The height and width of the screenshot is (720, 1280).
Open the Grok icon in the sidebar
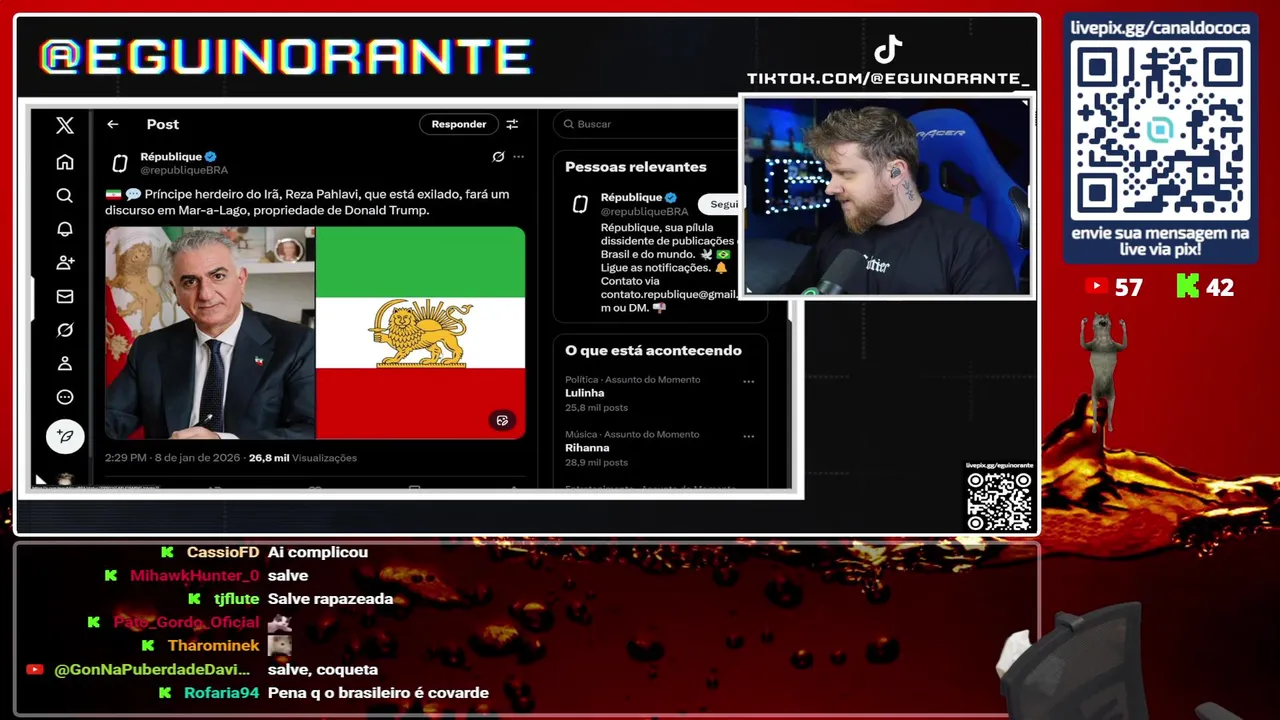click(65, 329)
